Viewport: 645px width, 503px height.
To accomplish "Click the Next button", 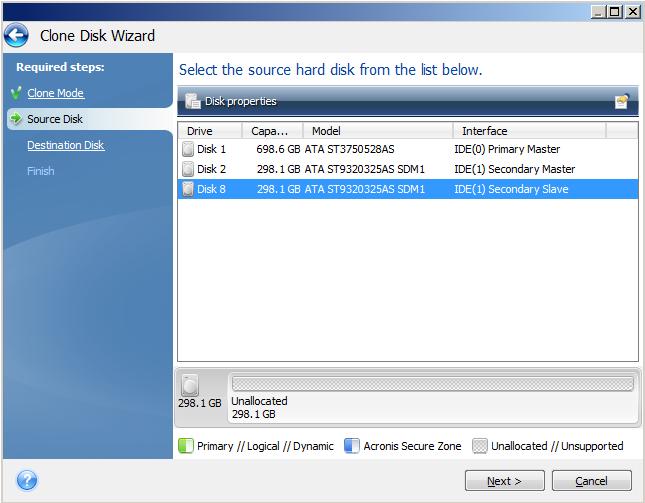I will (x=504, y=480).
